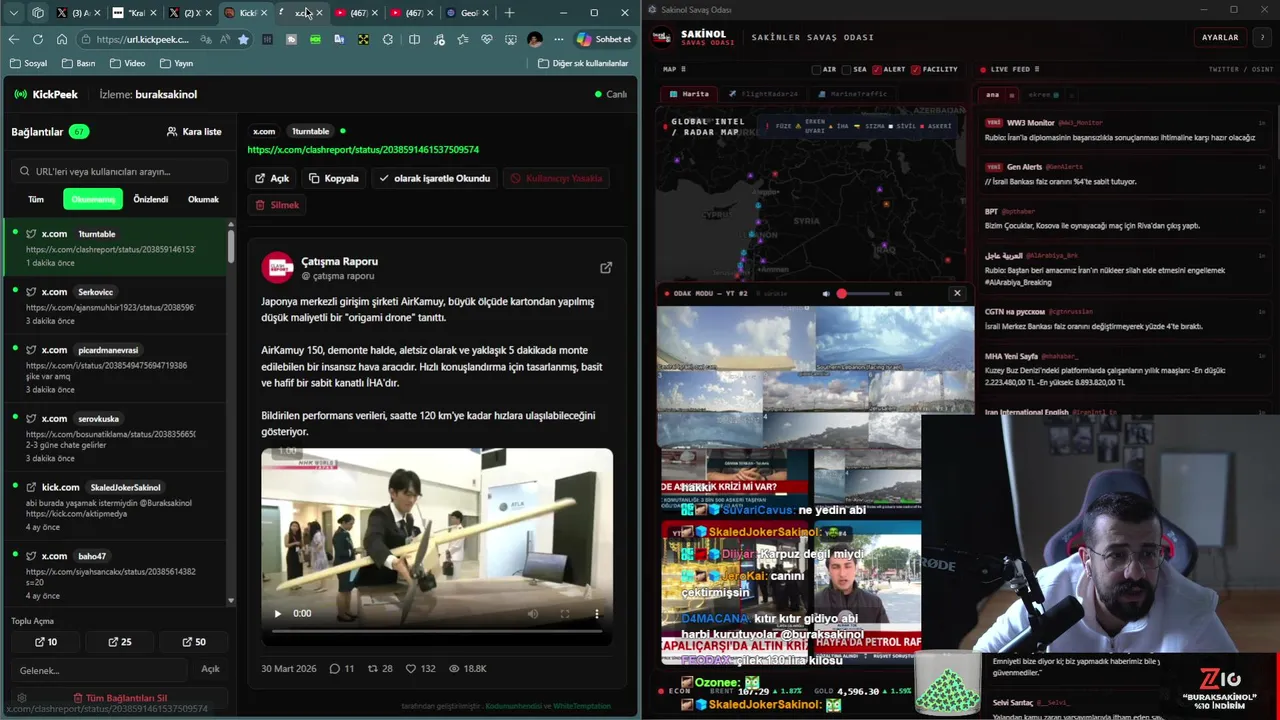Open the x.com link from picardmanevrasi
This screenshot has height=720, width=1280.
coord(116,369)
